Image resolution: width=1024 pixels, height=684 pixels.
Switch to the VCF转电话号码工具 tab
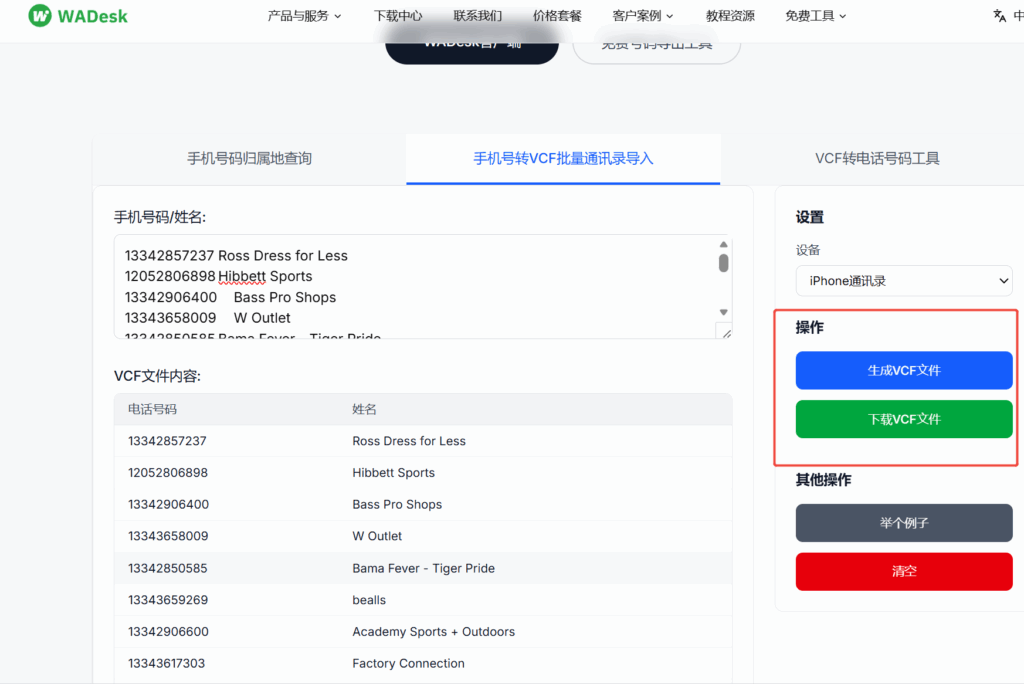point(877,159)
